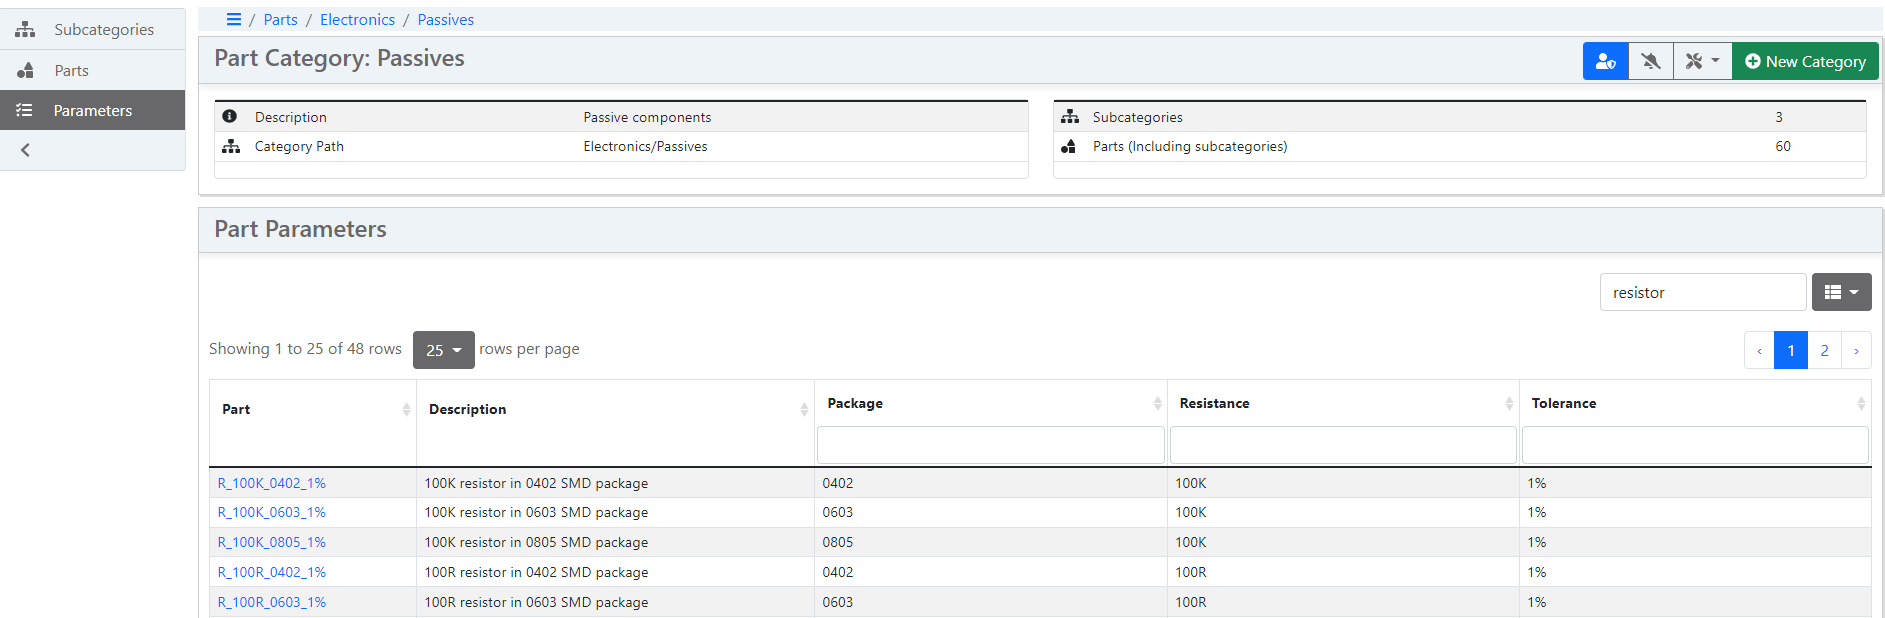This screenshot has height=618, width=1885.
Task: Go to previous page arrow
Action: click(x=1759, y=351)
